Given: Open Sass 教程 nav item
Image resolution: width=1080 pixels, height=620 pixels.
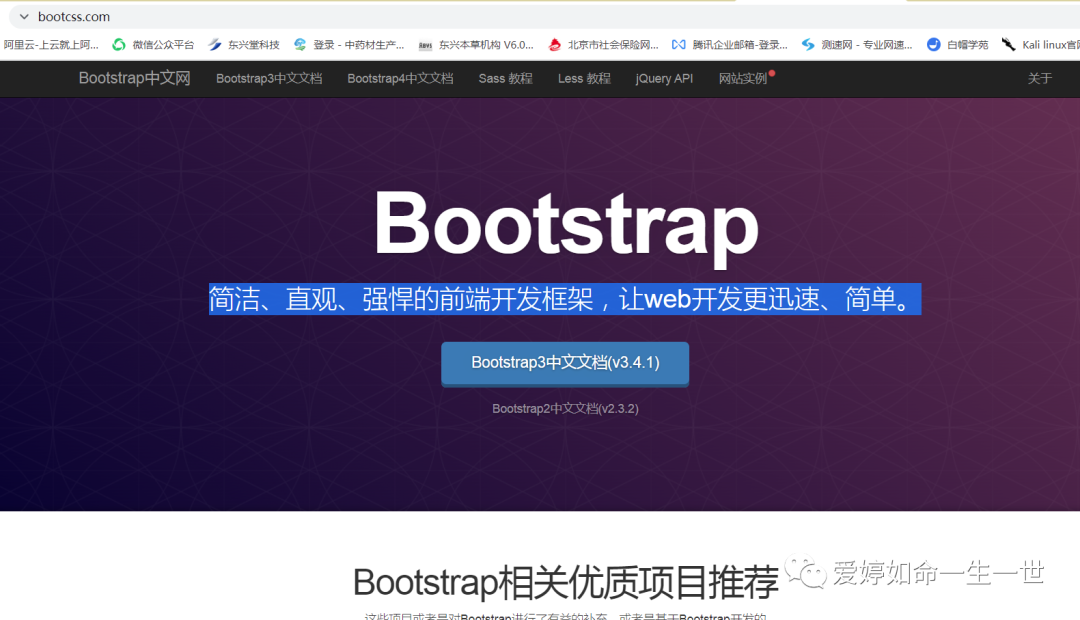Looking at the screenshot, I should tap(506, 79).
